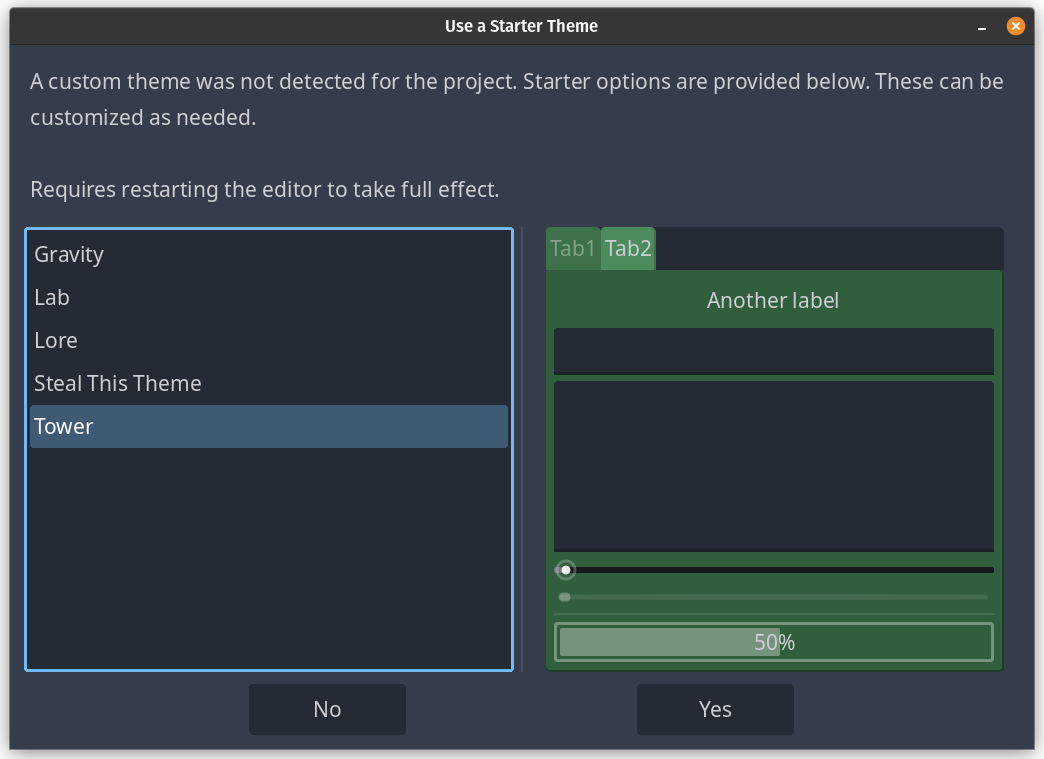Switch to Tab1 in the preview
This screenshot has width=1044, height=759.
[x=573, y=249]
